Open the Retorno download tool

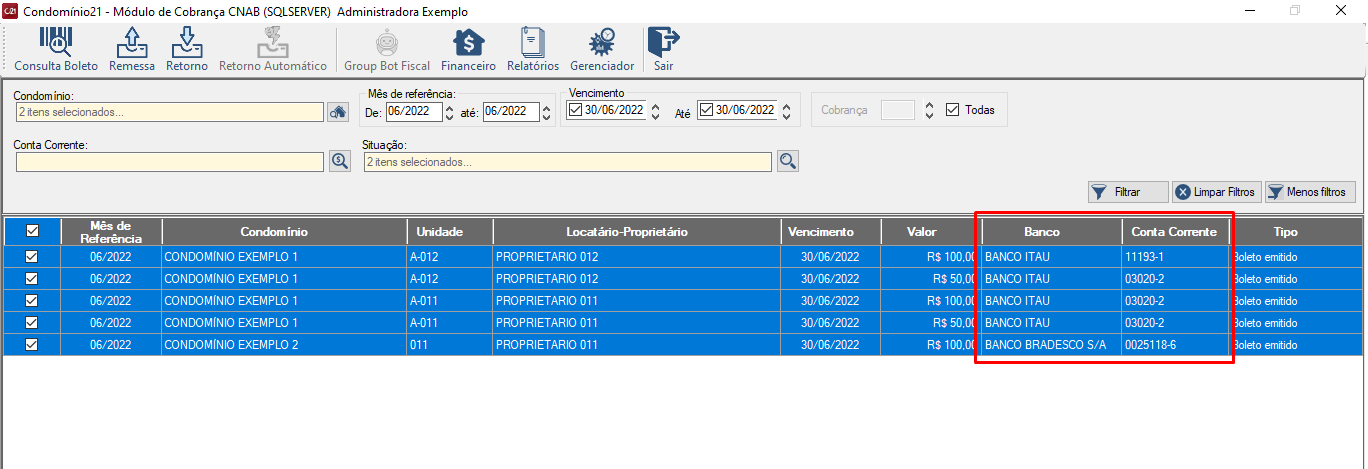pos(187,49)
